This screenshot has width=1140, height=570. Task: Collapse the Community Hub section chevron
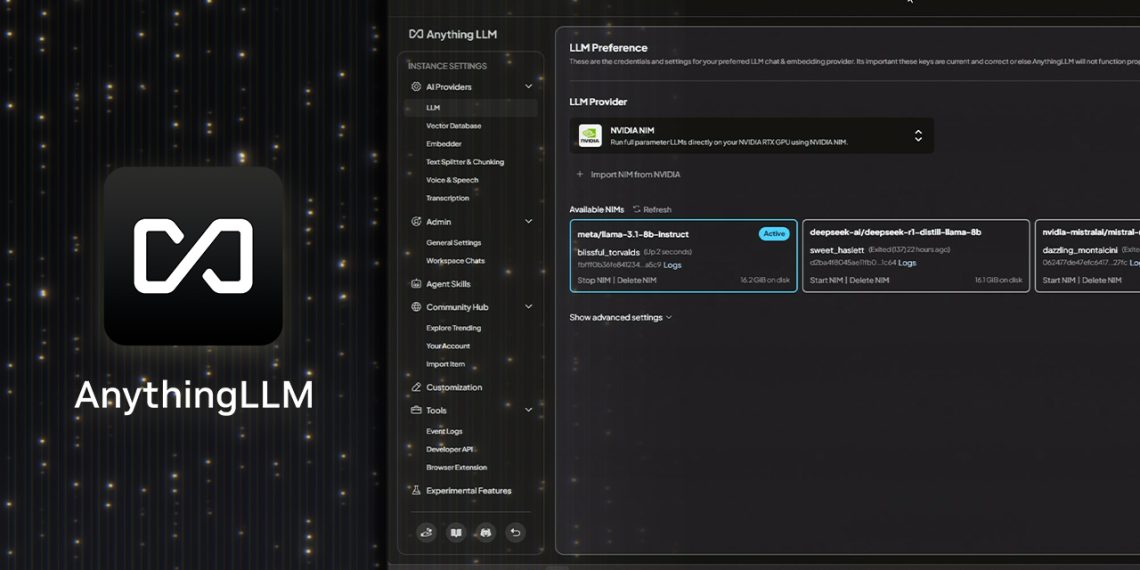(x=529, y=307)
